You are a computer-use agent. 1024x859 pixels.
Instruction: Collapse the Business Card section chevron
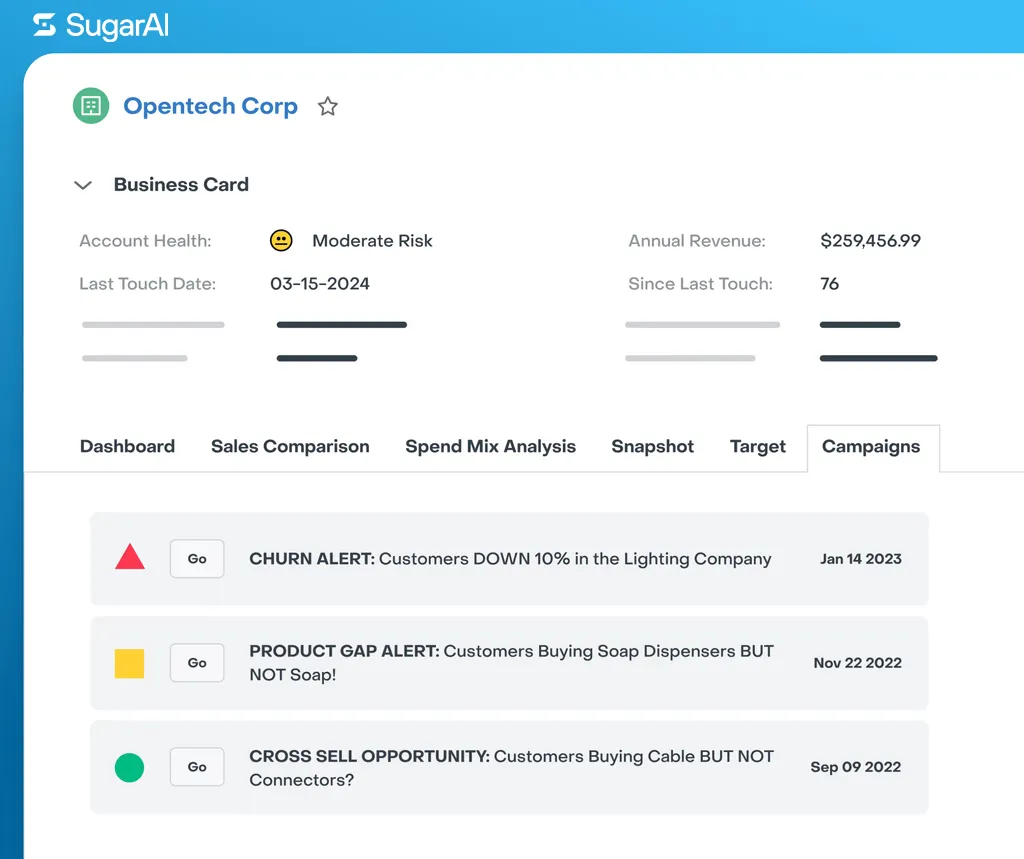point(84,185)
